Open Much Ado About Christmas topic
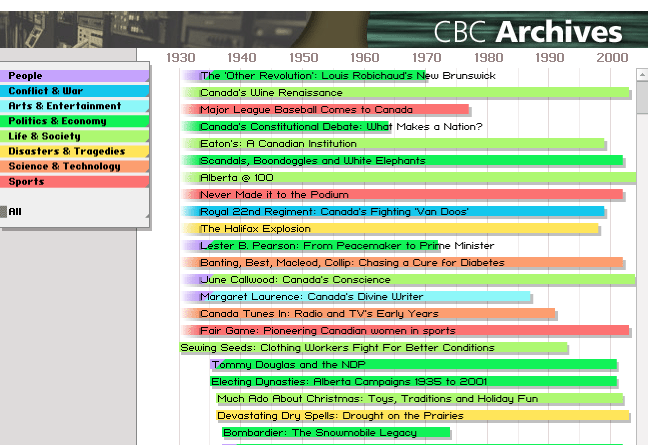The image size is (648, 445). pyautogui.click(x=419, y=398)
